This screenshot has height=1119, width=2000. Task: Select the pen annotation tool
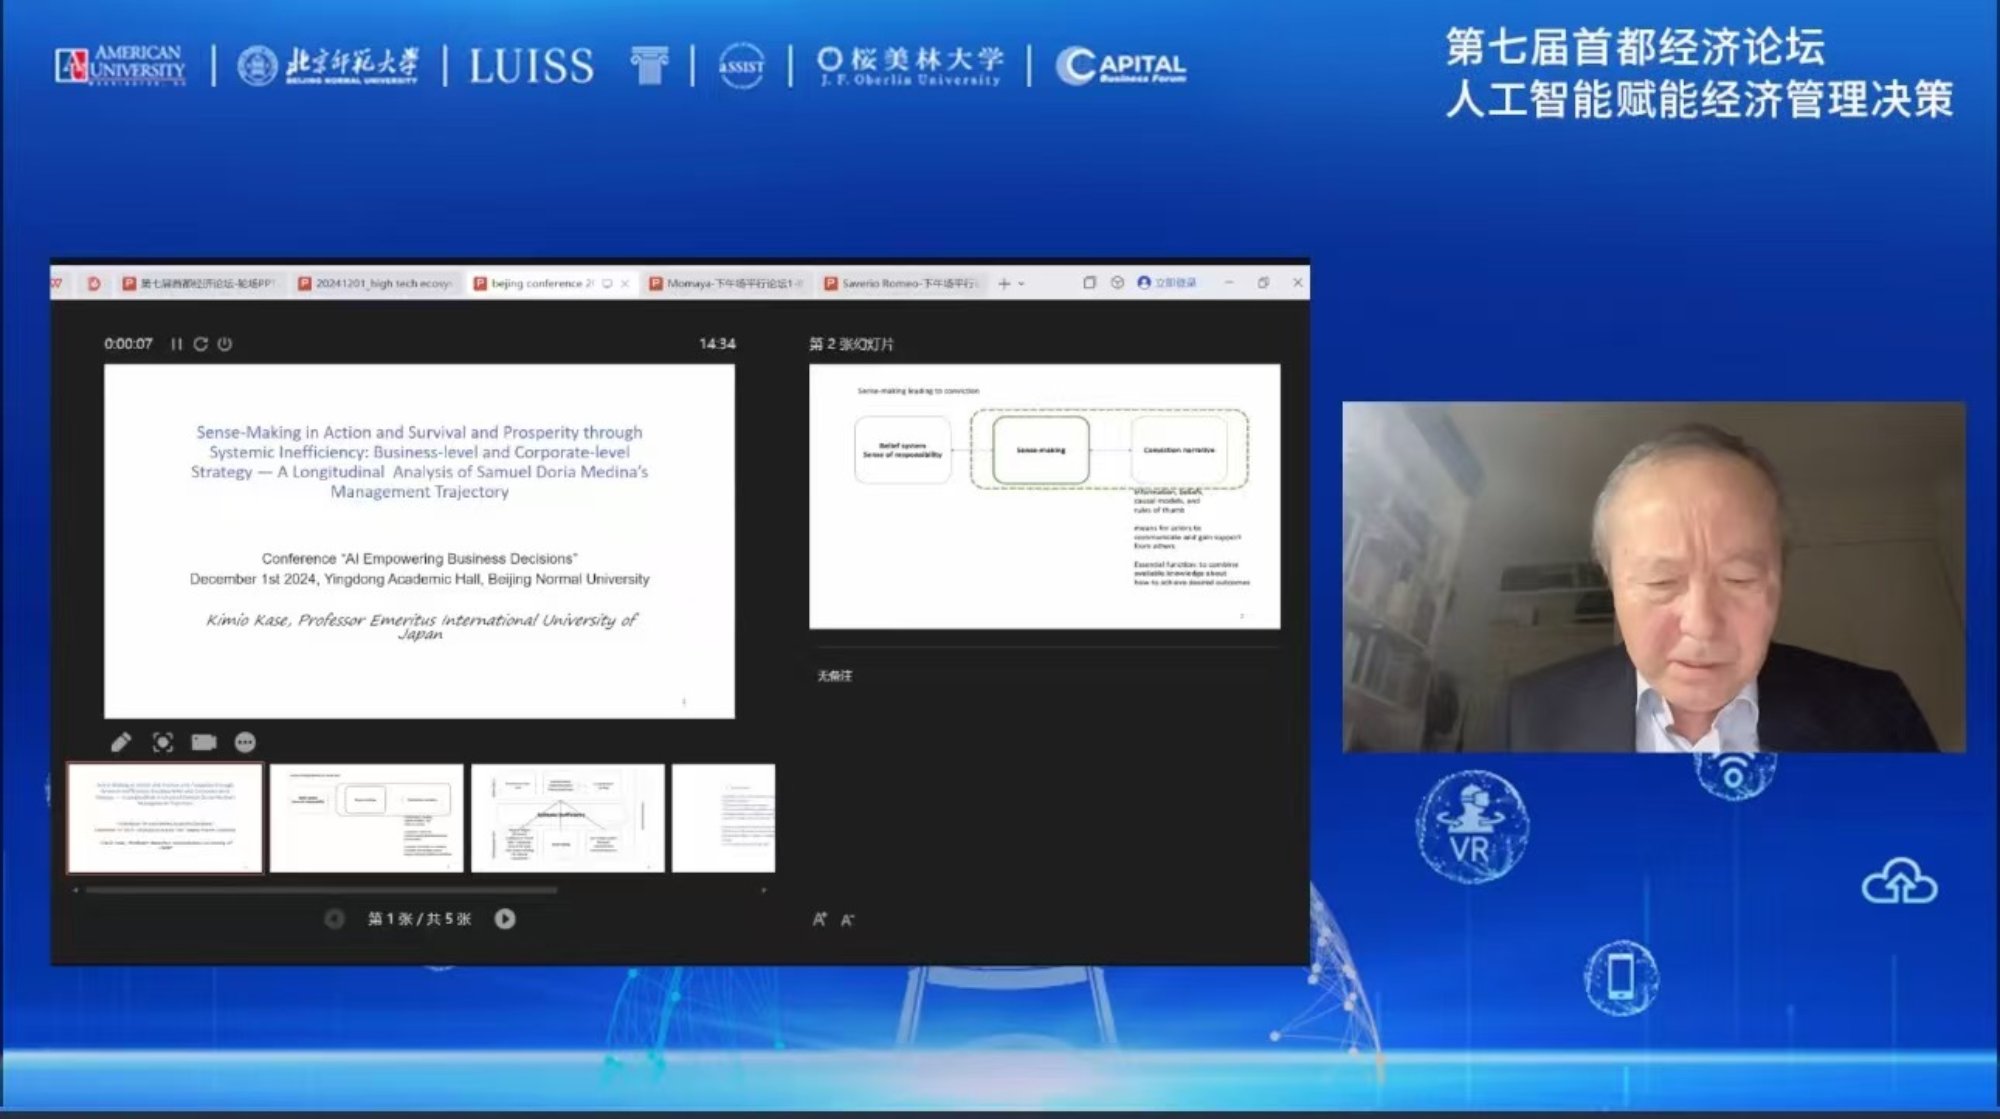pyautogui.click(x=121, y=742)
